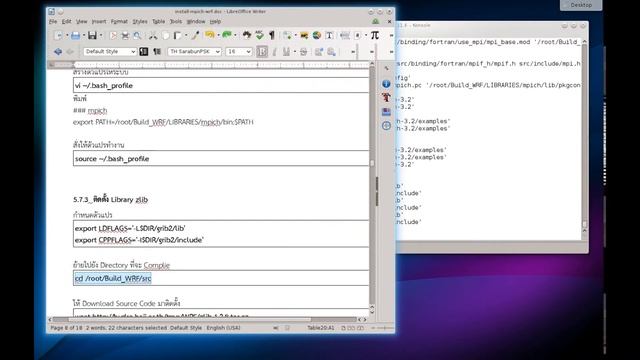
Task: Export document directly as PDF
Action: coord(113,36)
